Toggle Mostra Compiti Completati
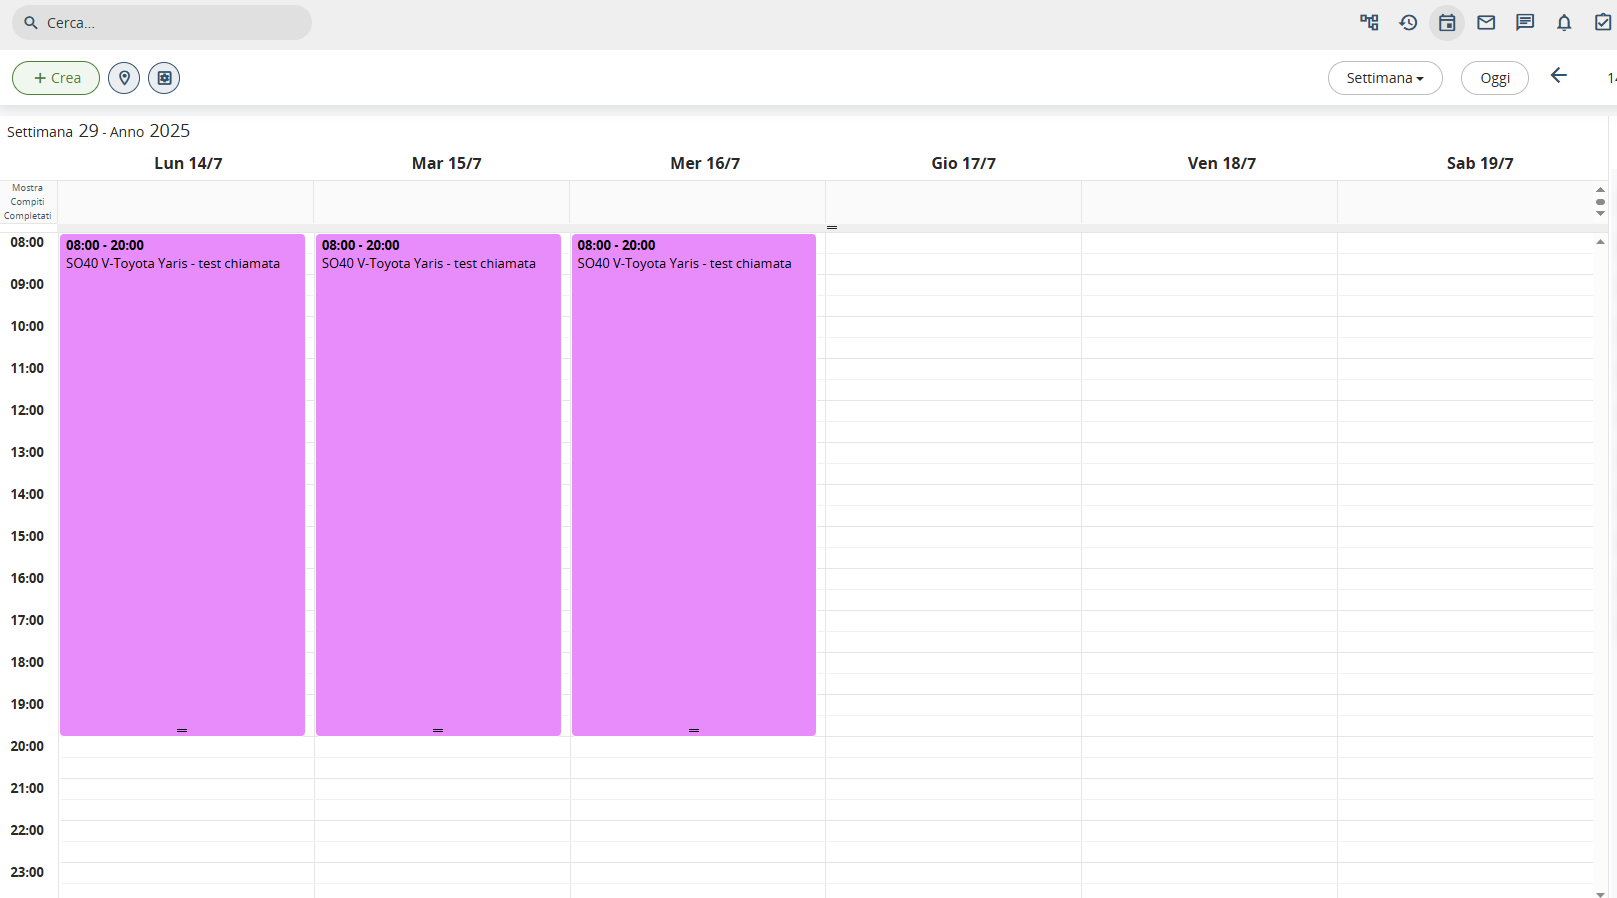The width and height of the screenshot is (1617, 898). (28, 202)
